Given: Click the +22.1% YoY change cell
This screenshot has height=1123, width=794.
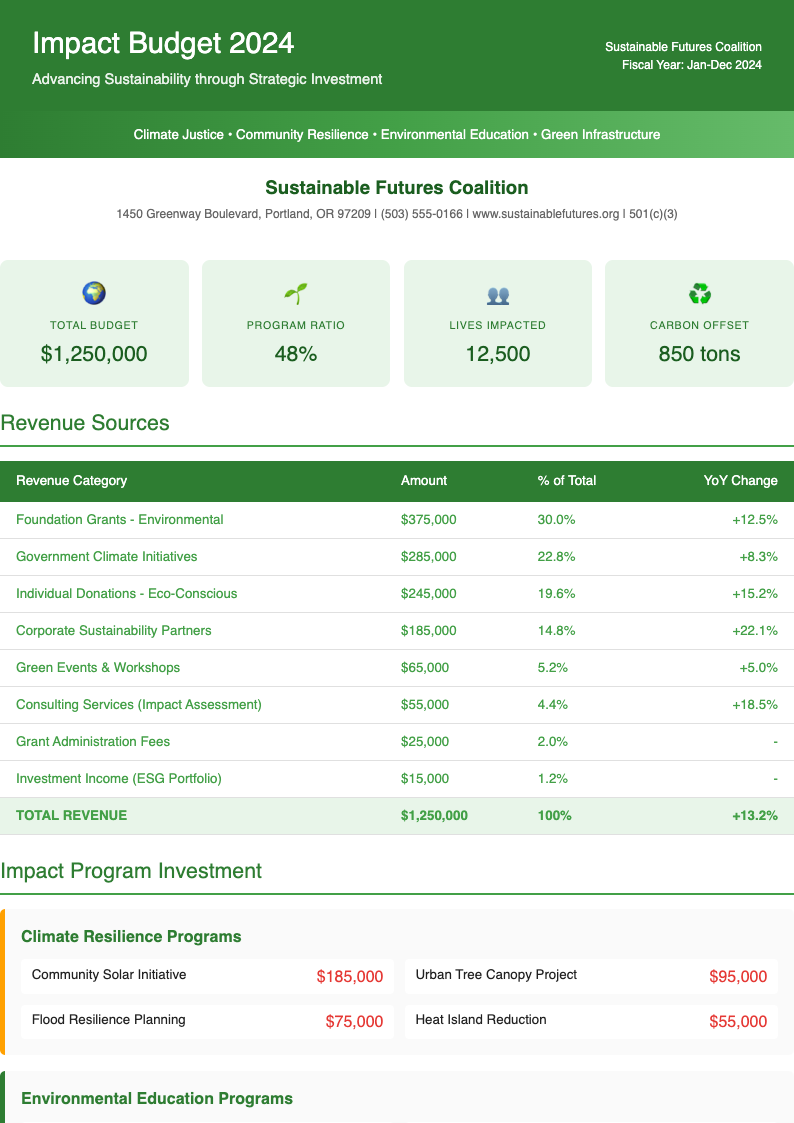Looking at the screenshot, I should point(755,631).
